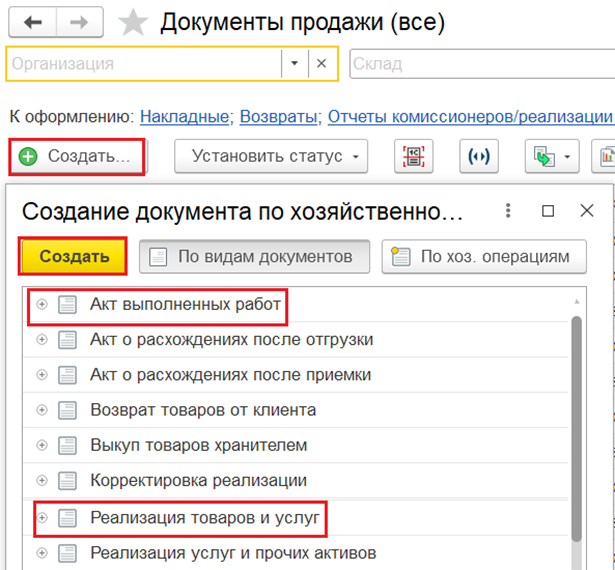
Task: Add page to favorites with star icon
Action: (133, 23)
